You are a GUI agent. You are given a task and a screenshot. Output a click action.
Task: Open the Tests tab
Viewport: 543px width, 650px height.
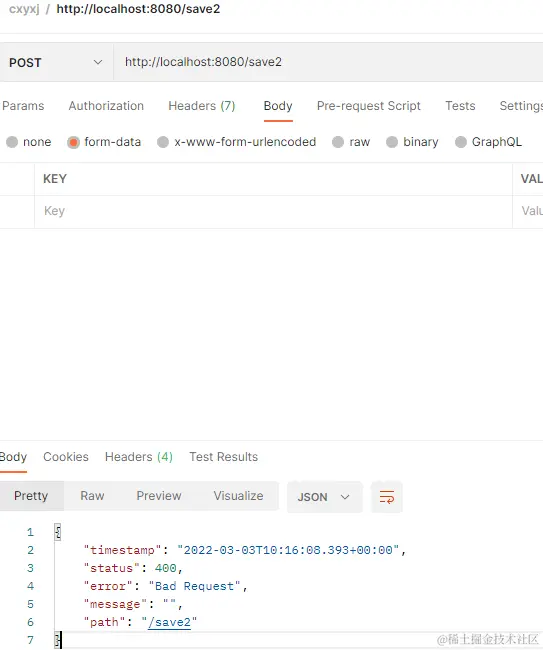tap(460, 106)
